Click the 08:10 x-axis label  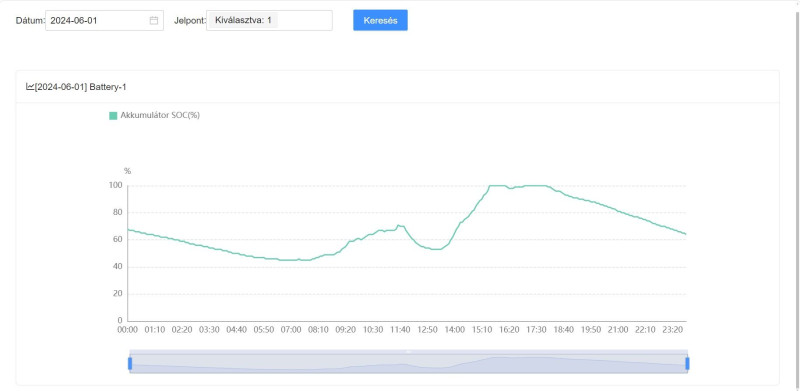point(318,330)
